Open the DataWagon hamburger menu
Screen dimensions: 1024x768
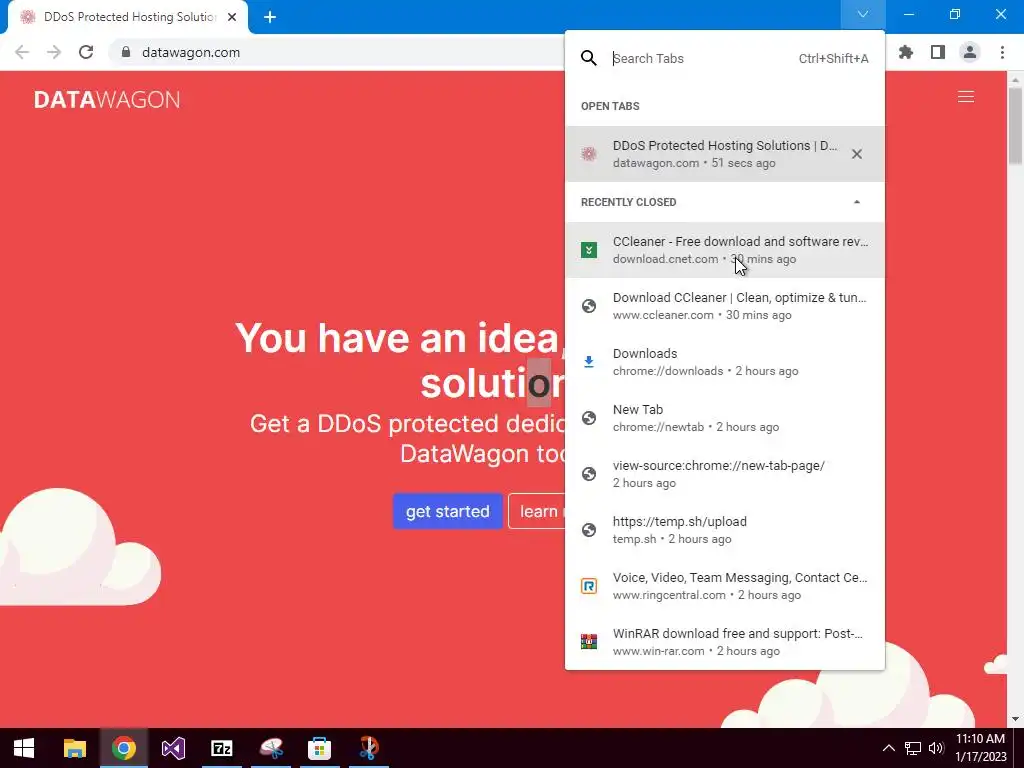pos(965,97)
